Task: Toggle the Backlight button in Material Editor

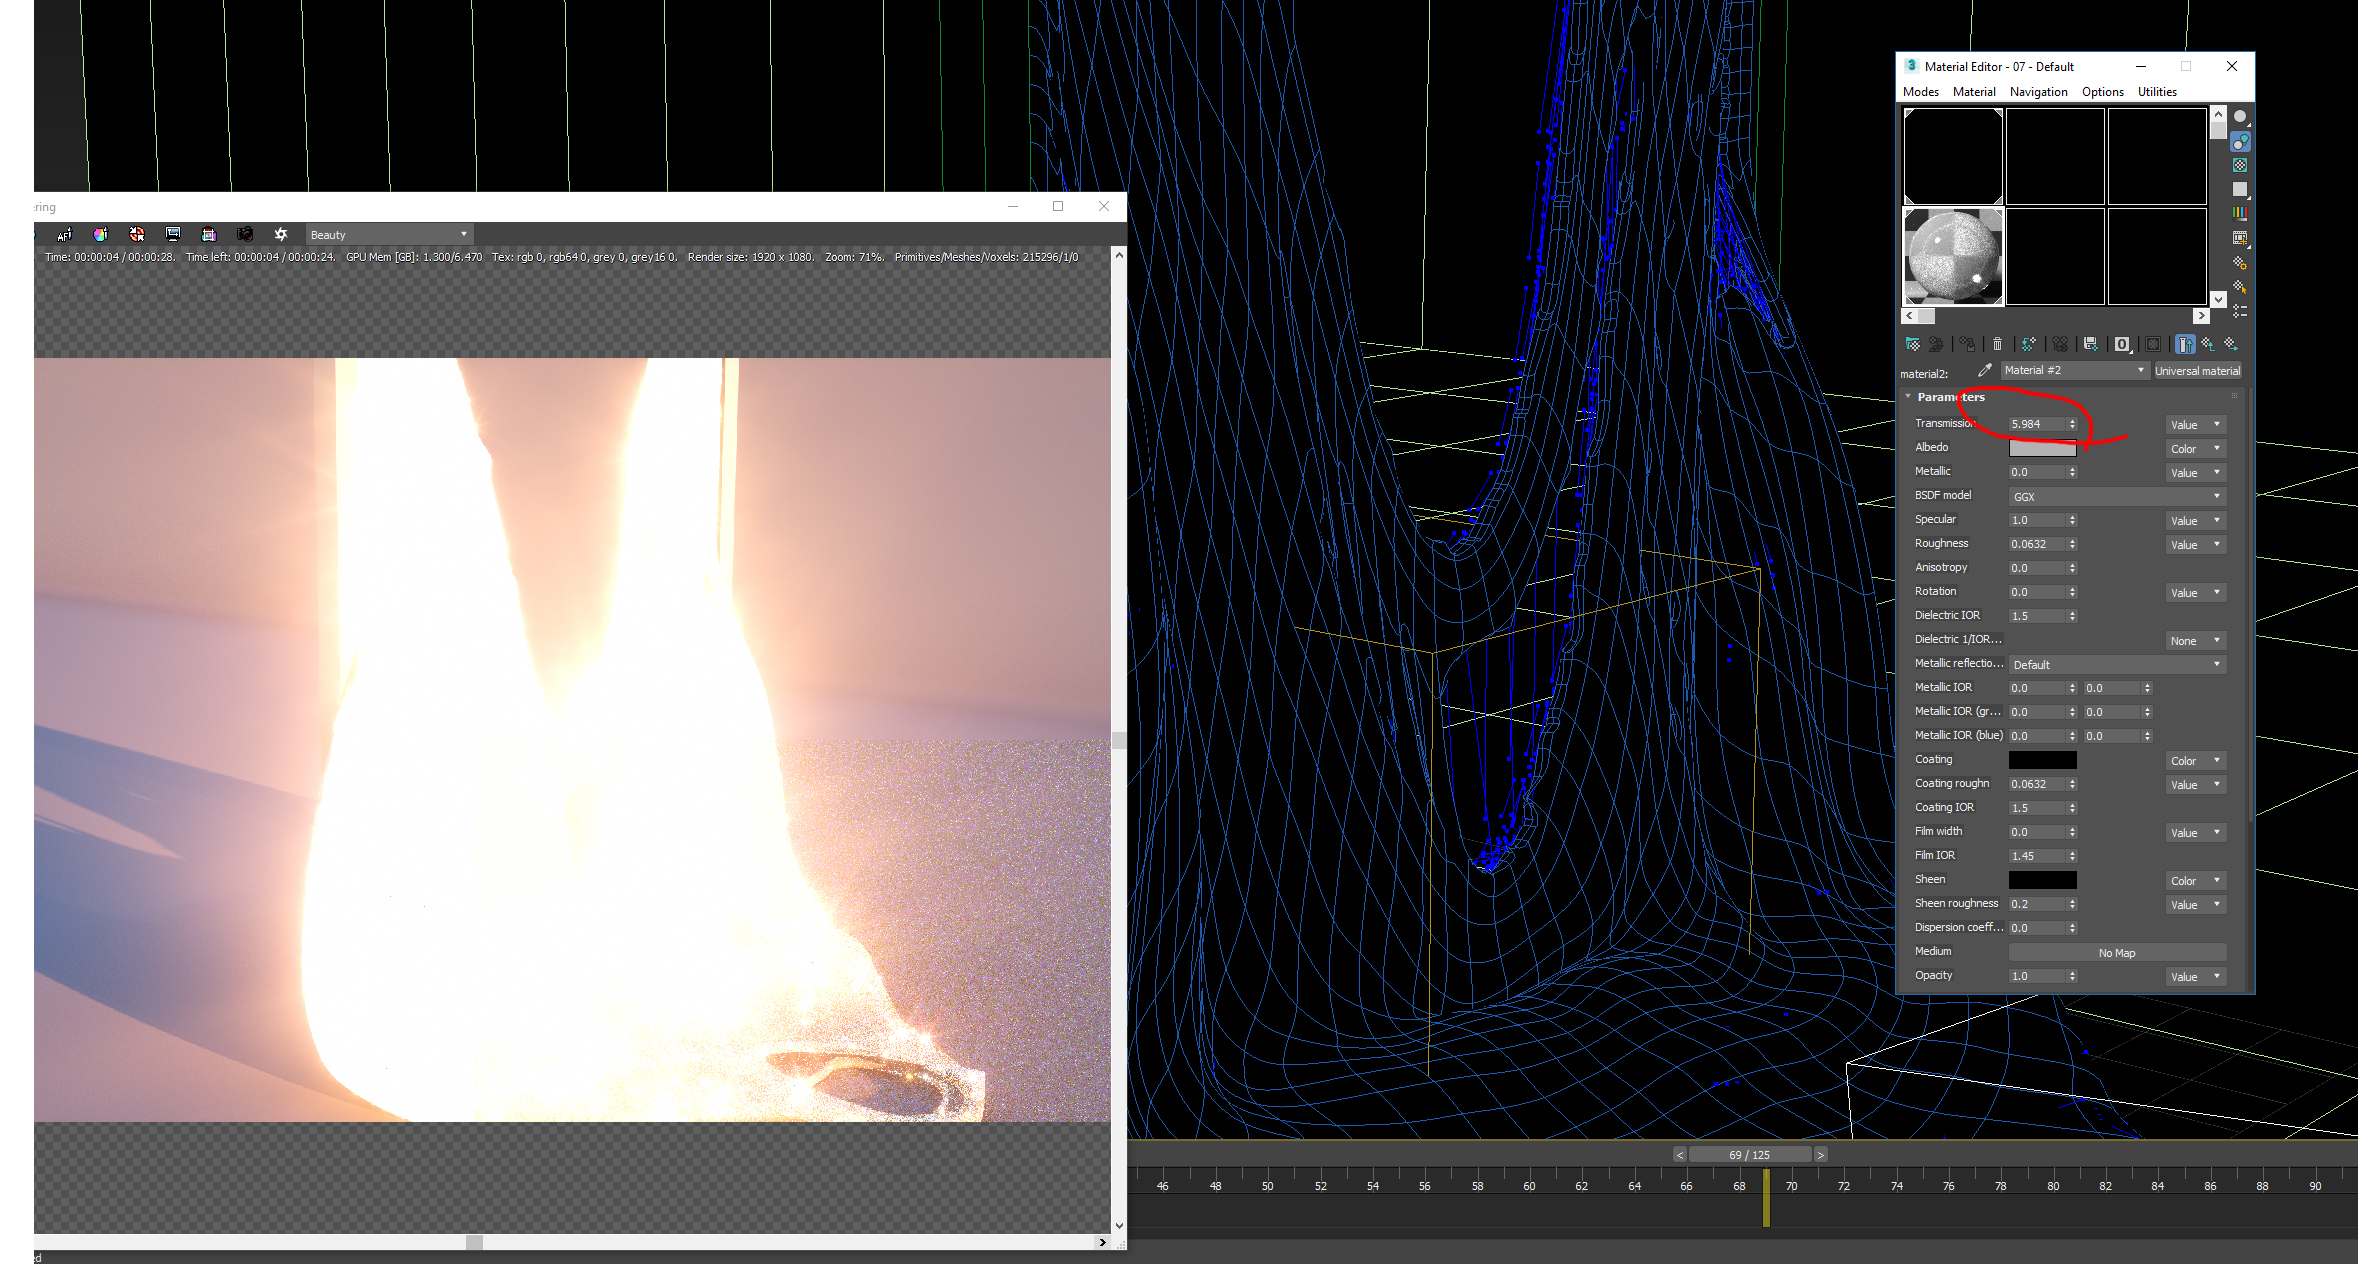Action: pyautogui.click(x=2240, y=141)
